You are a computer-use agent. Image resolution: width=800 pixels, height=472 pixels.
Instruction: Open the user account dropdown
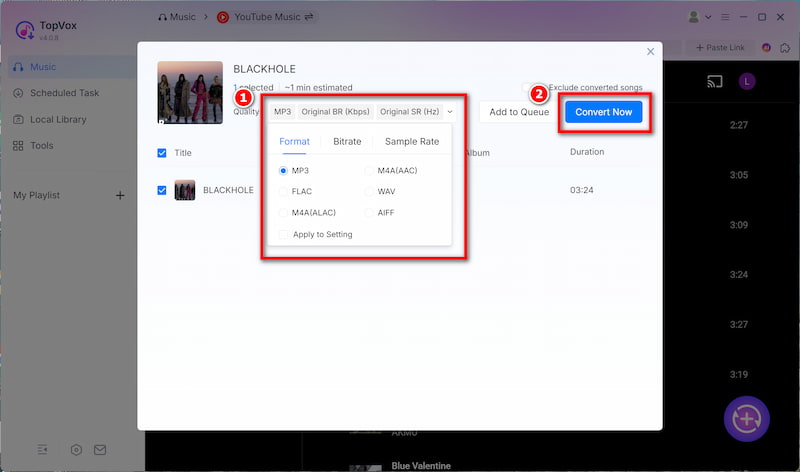pos(699,17)
